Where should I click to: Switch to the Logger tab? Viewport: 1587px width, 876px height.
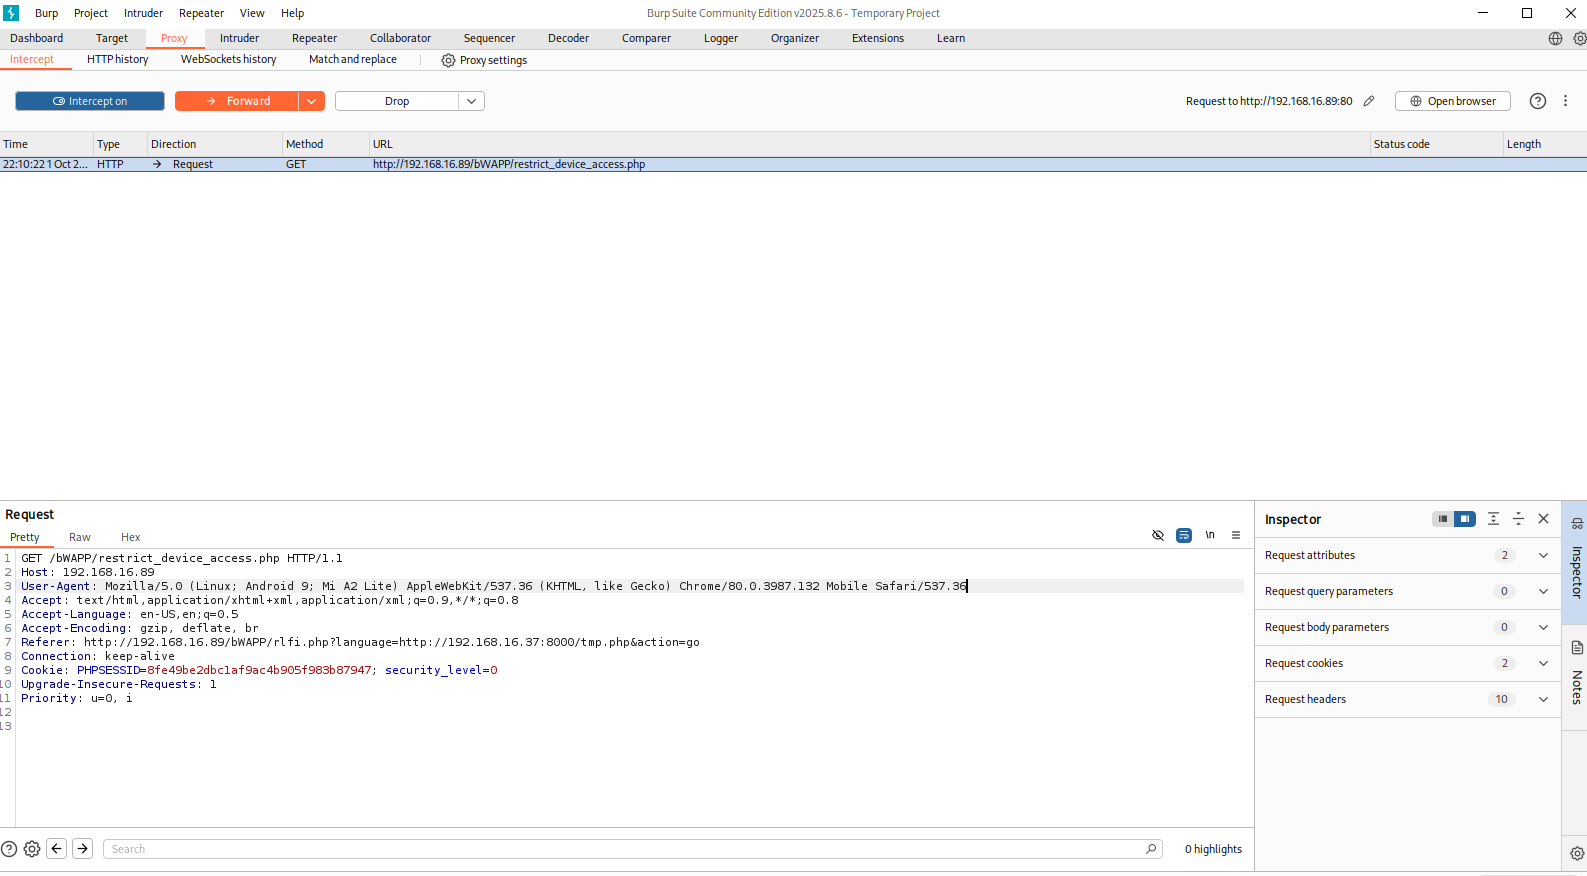(721, 38)
